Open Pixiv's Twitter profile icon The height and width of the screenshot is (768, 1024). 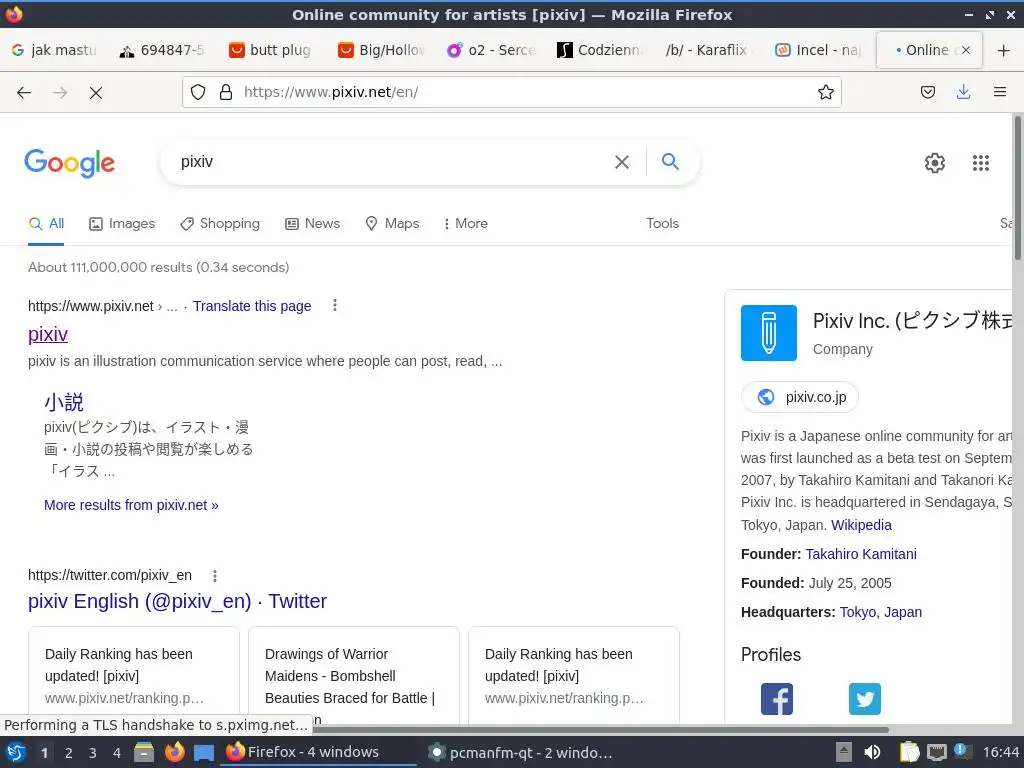click(865, 699)
